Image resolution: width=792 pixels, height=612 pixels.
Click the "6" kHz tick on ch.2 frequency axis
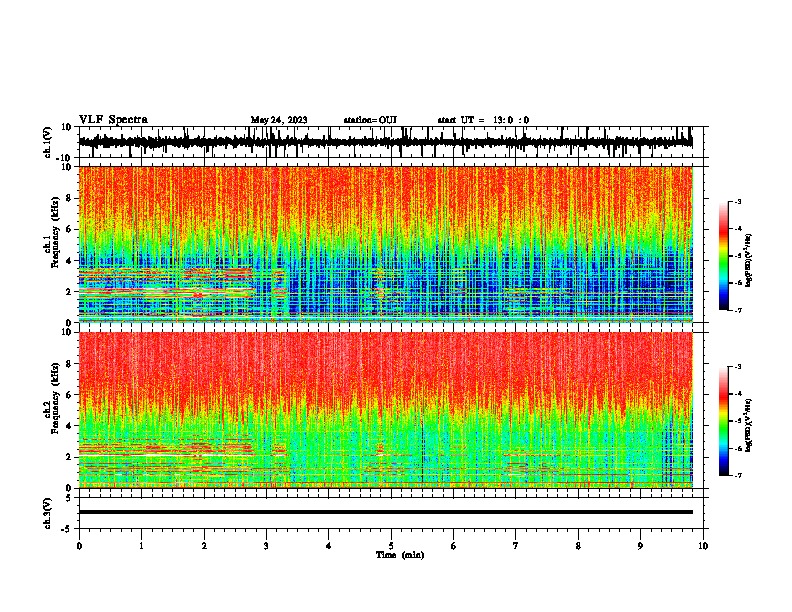tap(69, 395)
